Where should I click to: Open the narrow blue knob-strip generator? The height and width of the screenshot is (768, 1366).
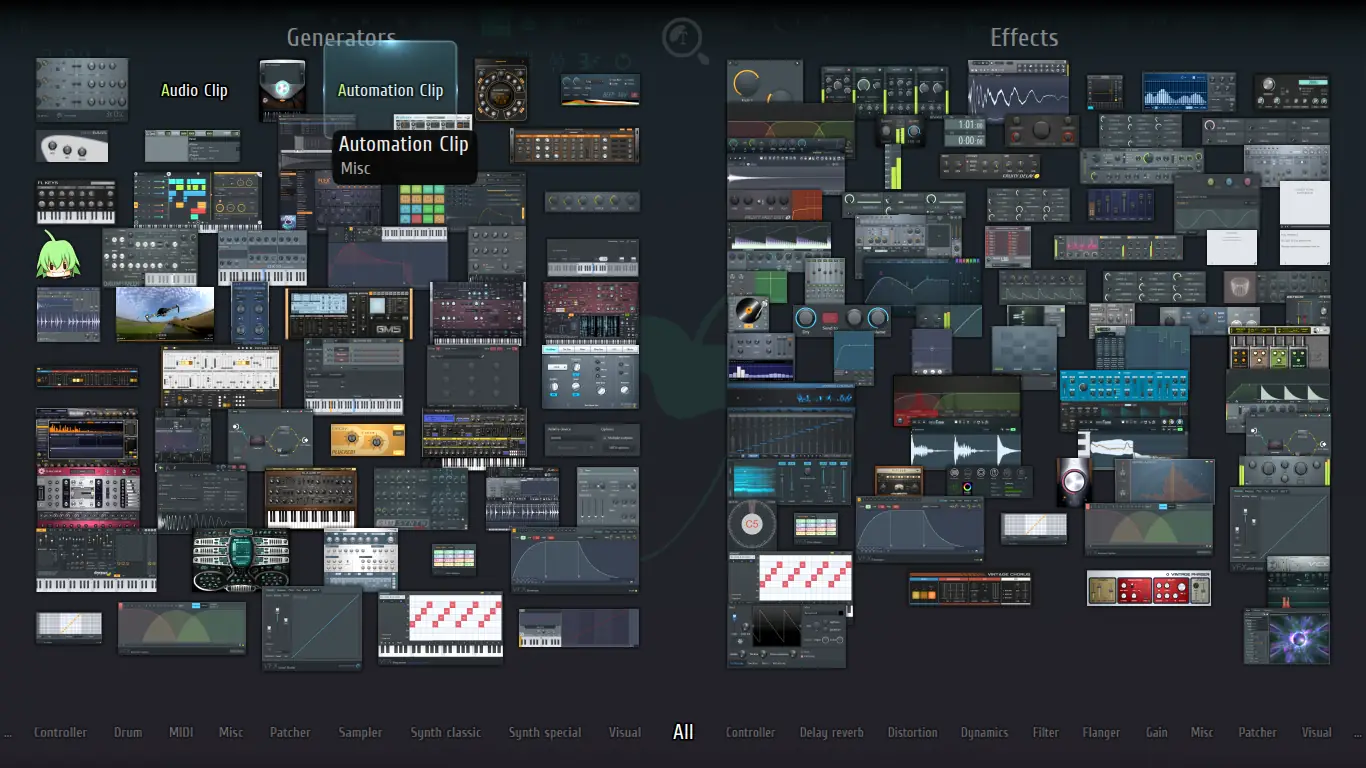pyautogui.click(x=250, y=313)
